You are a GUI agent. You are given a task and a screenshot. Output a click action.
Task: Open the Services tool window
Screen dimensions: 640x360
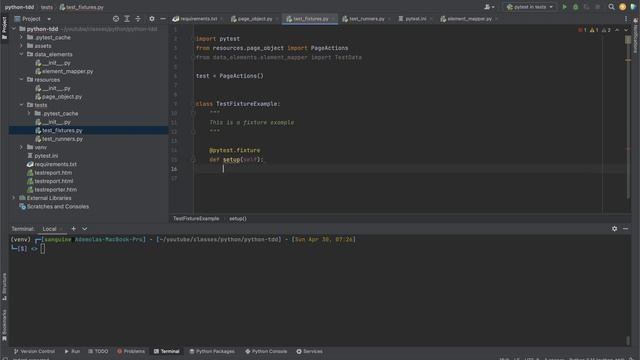309,351
